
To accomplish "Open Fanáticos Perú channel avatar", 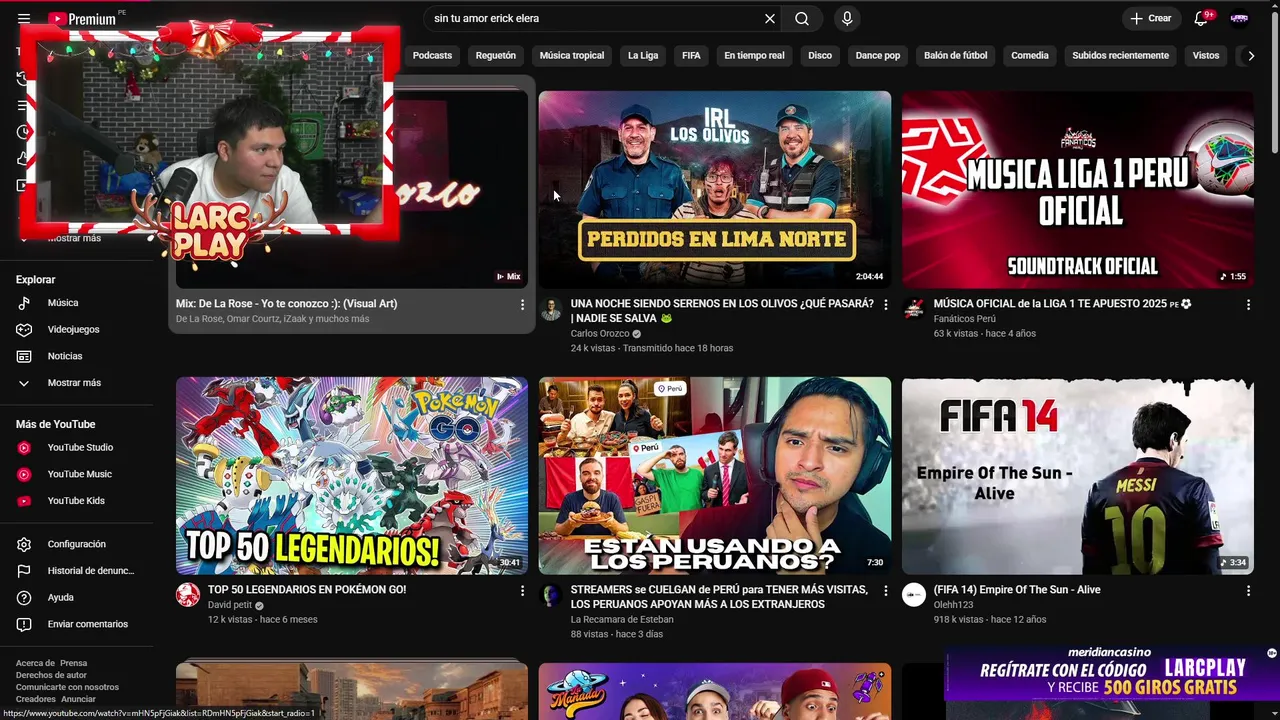I will pyautogui.click(x=914, y=309).
